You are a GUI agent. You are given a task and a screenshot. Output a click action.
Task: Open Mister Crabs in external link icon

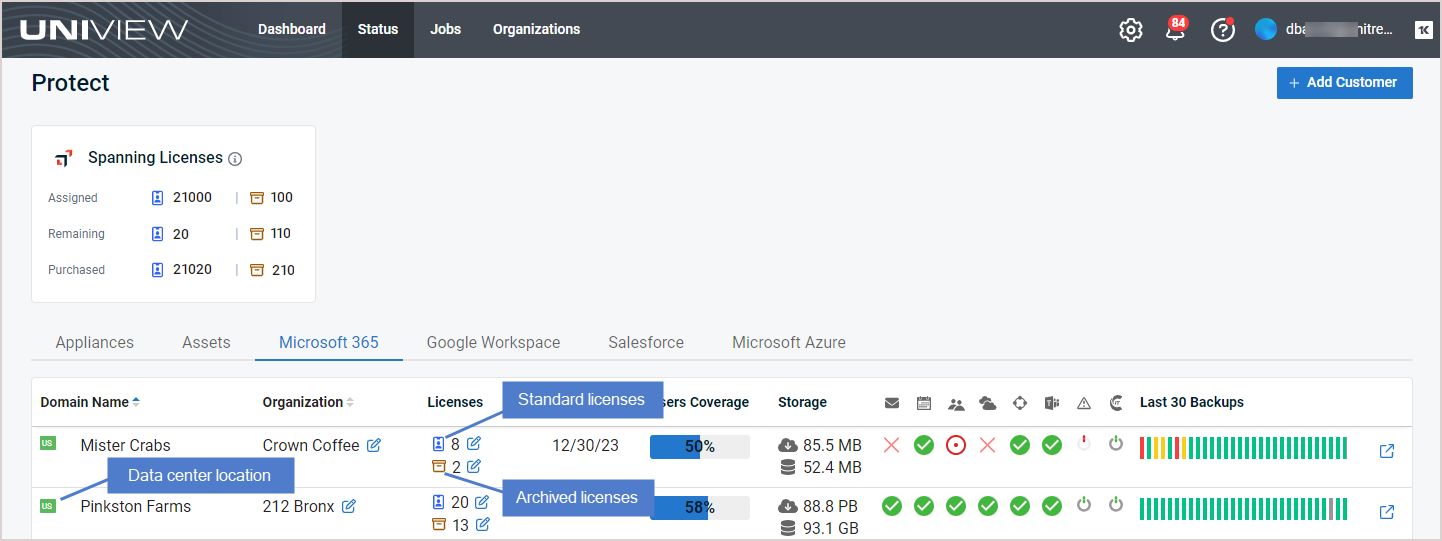pyautogui.click(x=1387, y=451)
